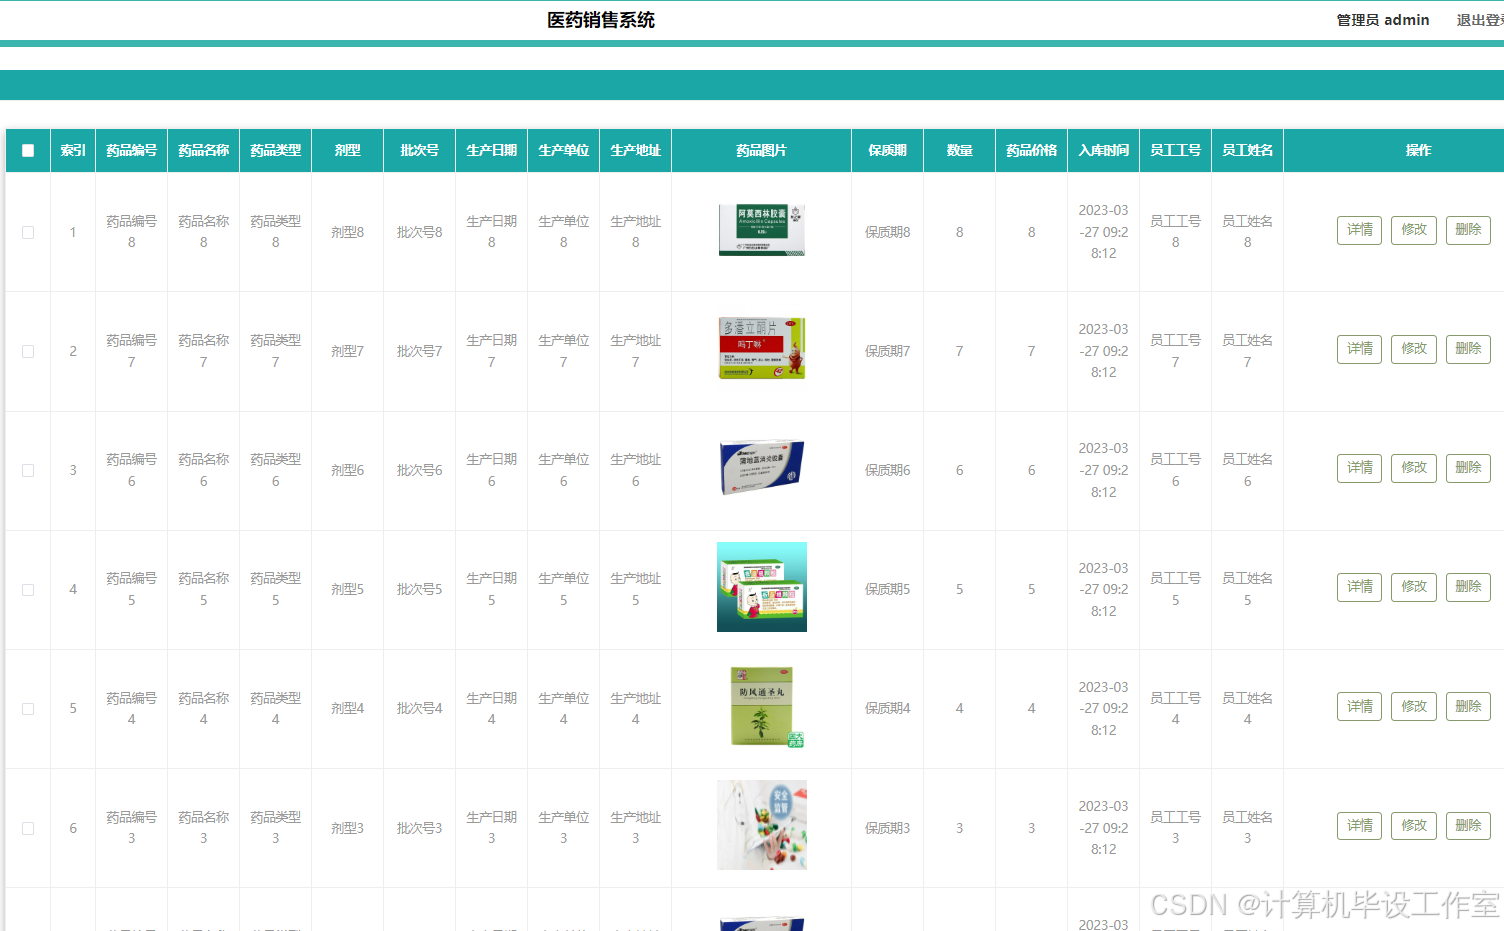The image size is (1504, 931).
Task: Click the 医药销售系统 title
Action: pyautogui.click(x=601, y=20)
